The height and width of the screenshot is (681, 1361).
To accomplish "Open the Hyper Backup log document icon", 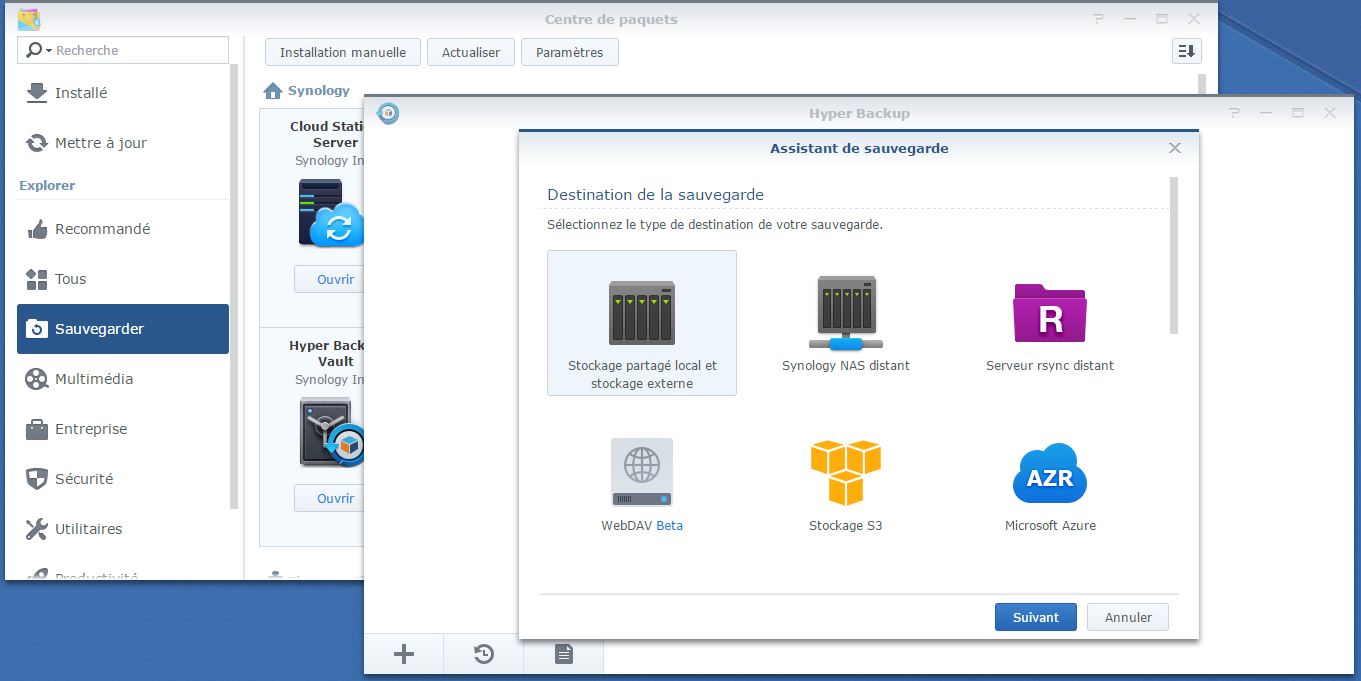I will click(564, 654).
